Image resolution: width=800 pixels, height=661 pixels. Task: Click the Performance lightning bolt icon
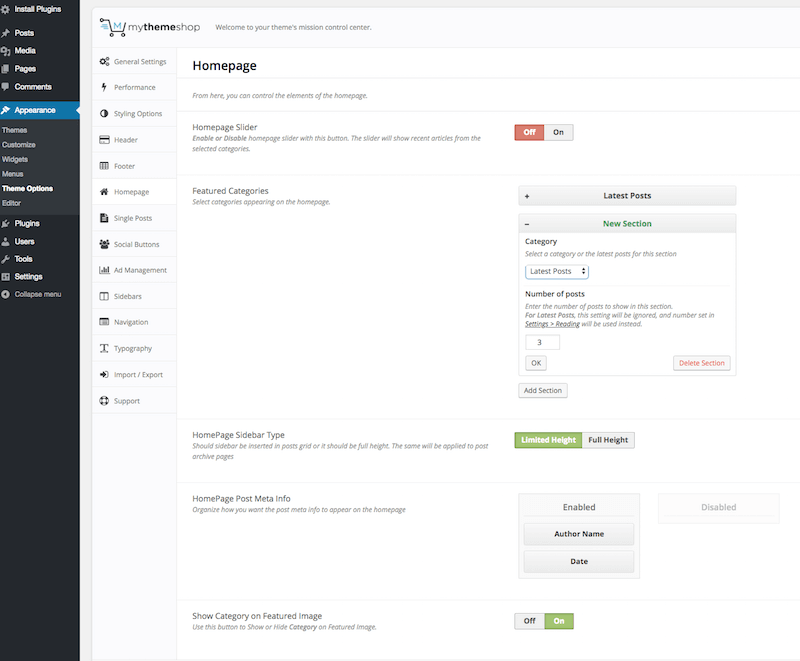[x=104, y=87]
